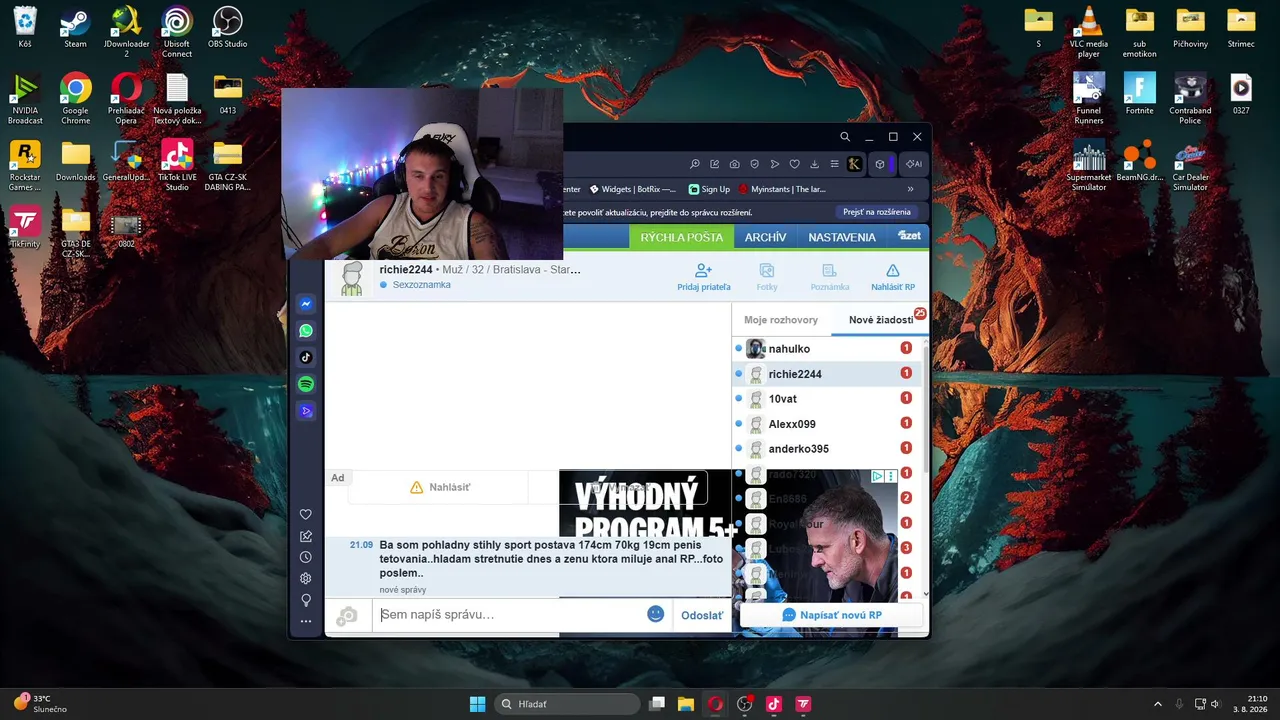The image size is (1280, 720).
Task: Open File Explorer from the taskbar
Action: tap(686, 704)
